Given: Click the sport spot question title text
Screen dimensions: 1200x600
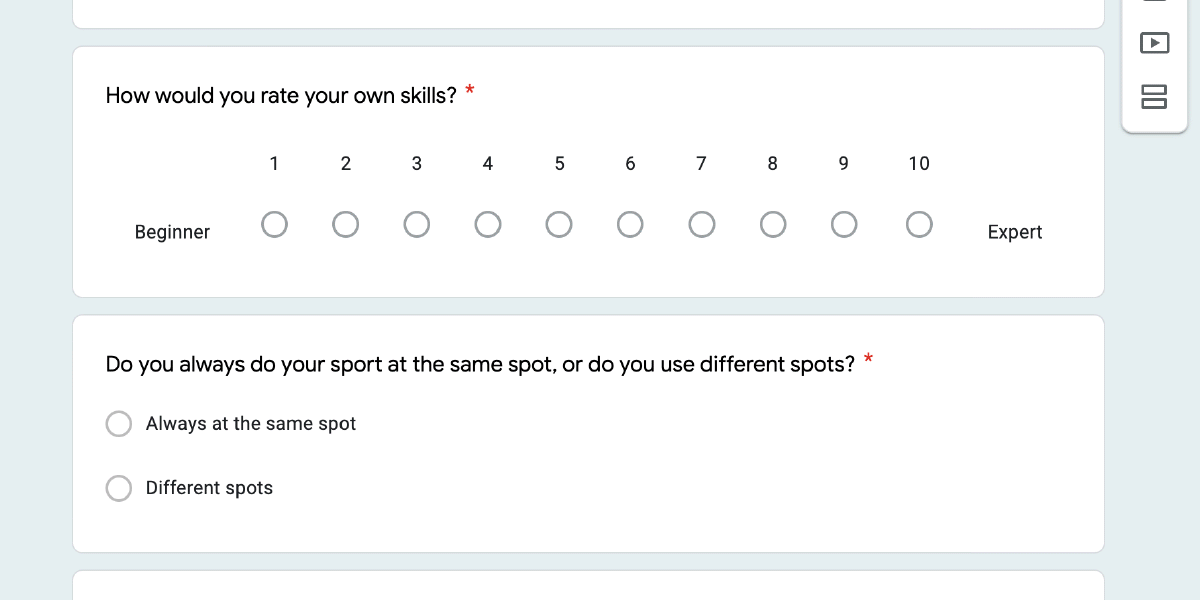Looking at the screenshot, I should (x=480, y=364).
